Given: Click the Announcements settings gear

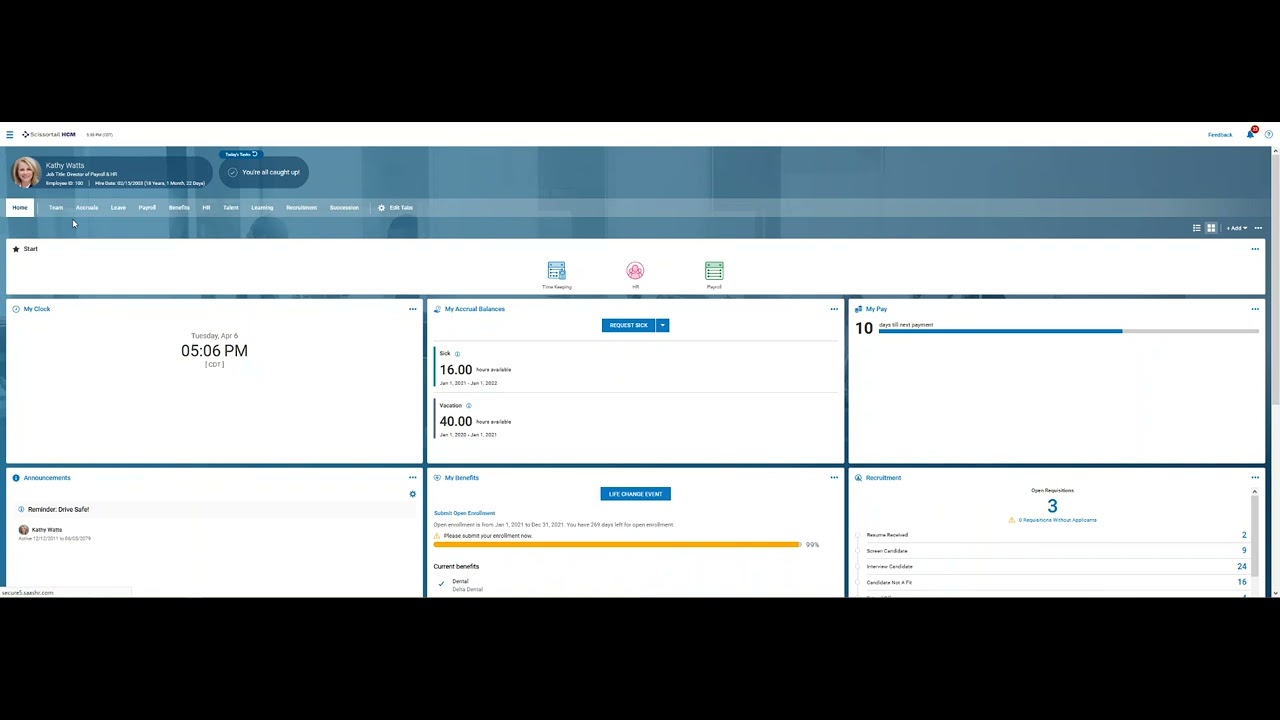Looking at the screenshot, I should (x=412, y=494).
